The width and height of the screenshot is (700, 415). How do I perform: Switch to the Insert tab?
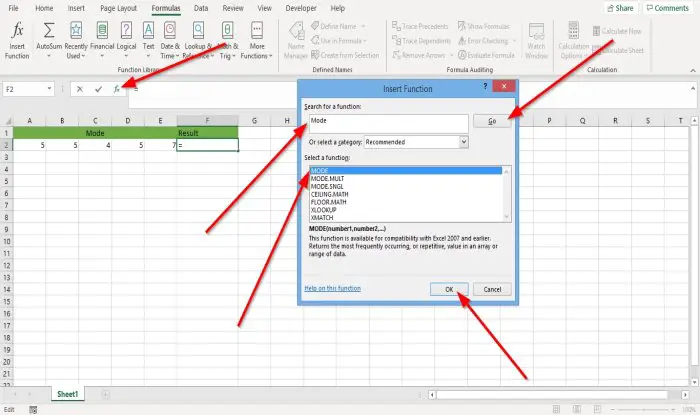coord(76,8)
